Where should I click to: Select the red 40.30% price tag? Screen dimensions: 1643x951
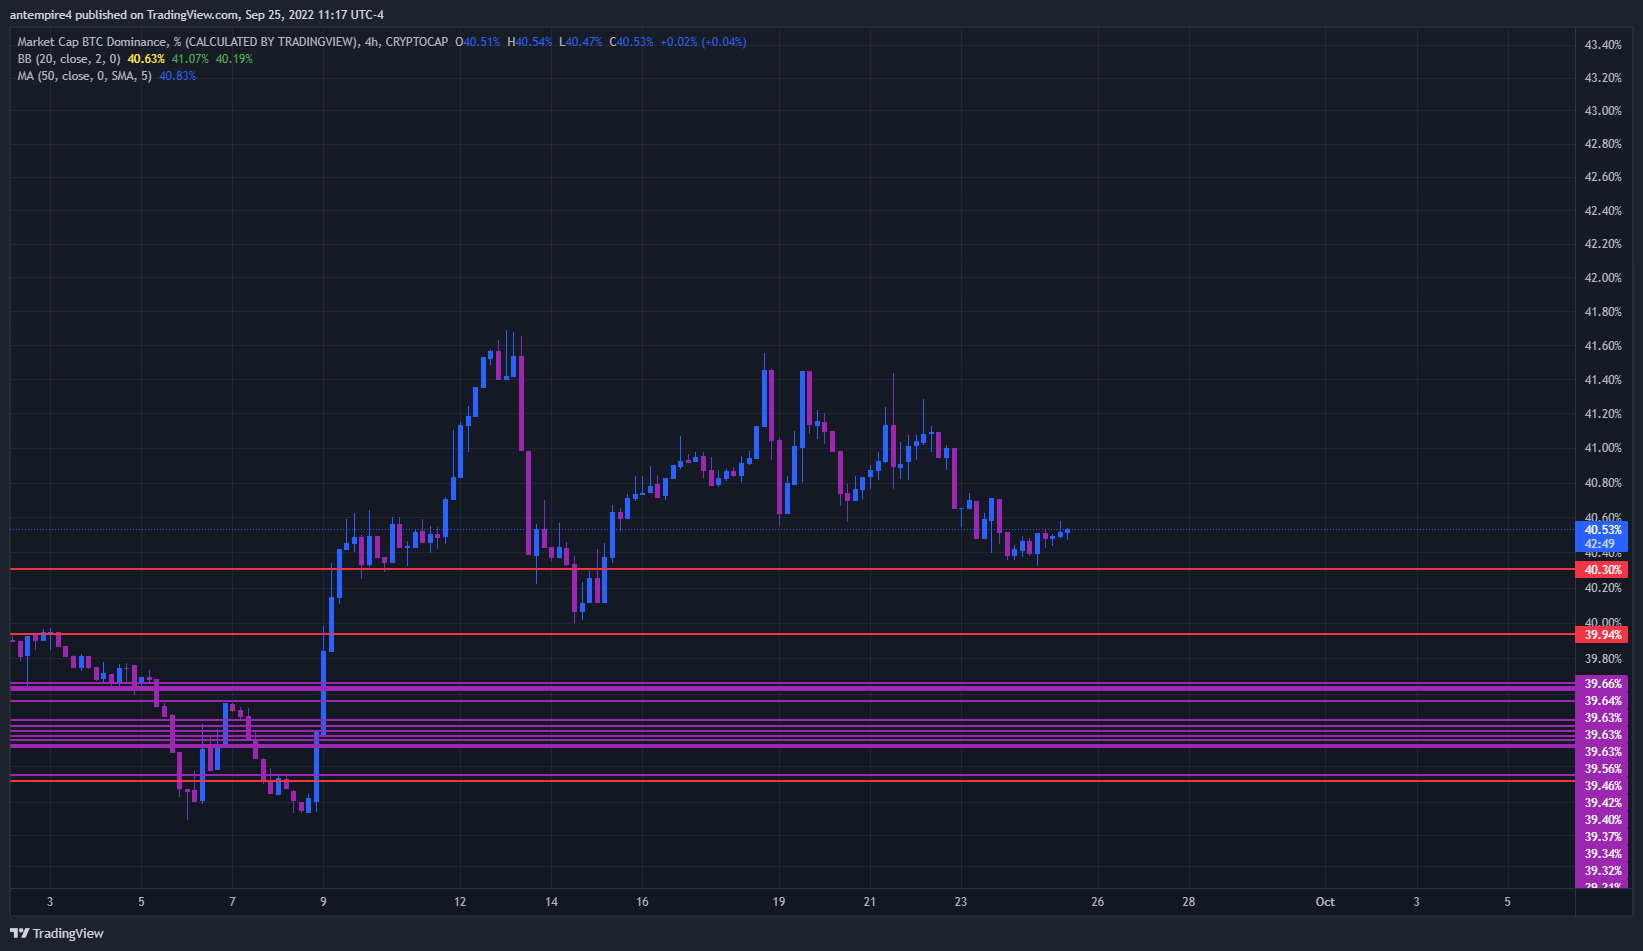1602,570
